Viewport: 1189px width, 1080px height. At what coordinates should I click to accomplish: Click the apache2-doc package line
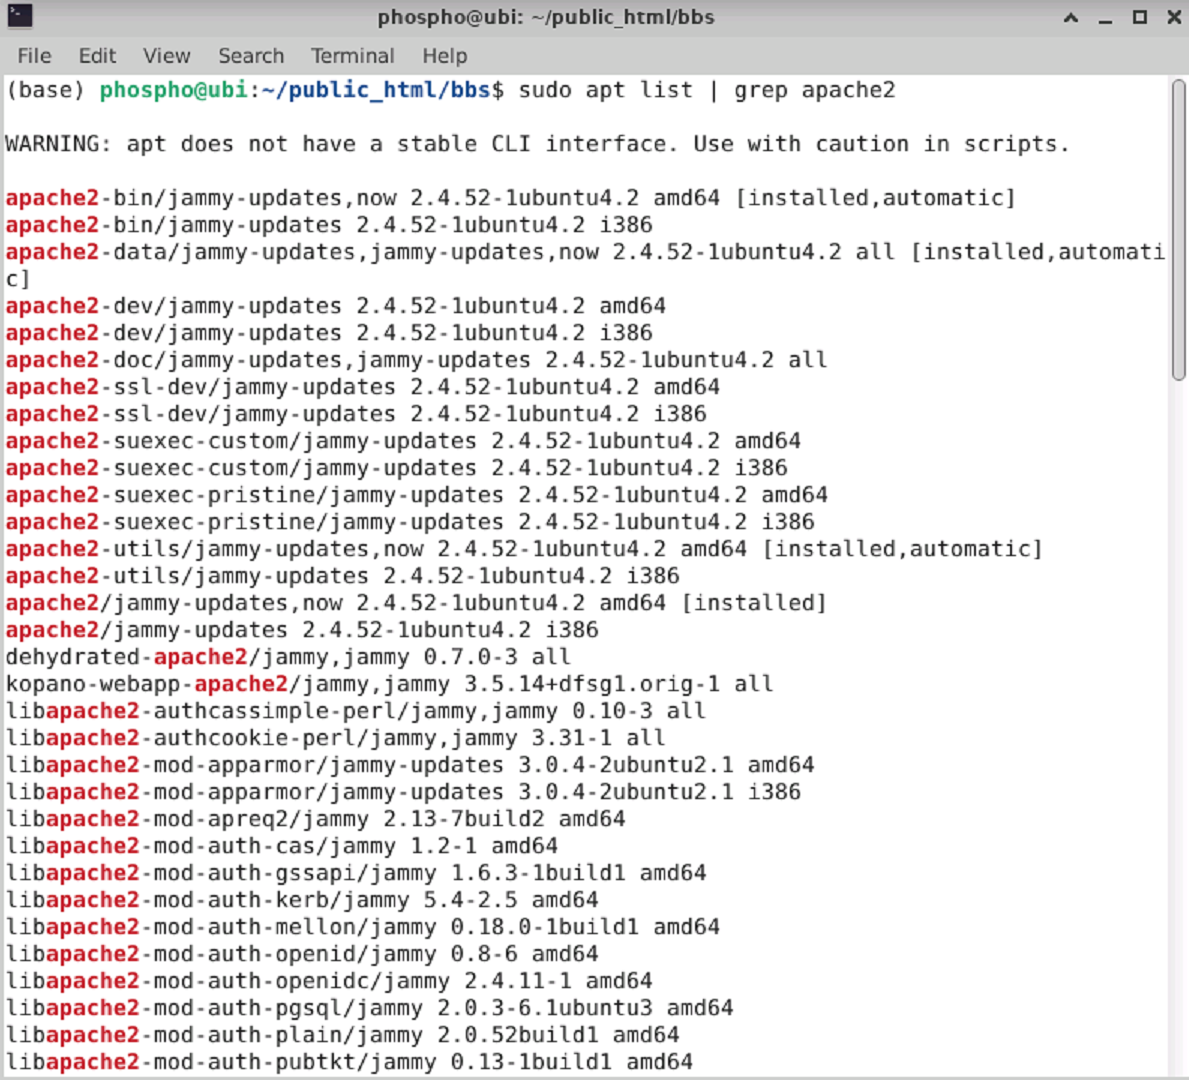pos(416,360)
